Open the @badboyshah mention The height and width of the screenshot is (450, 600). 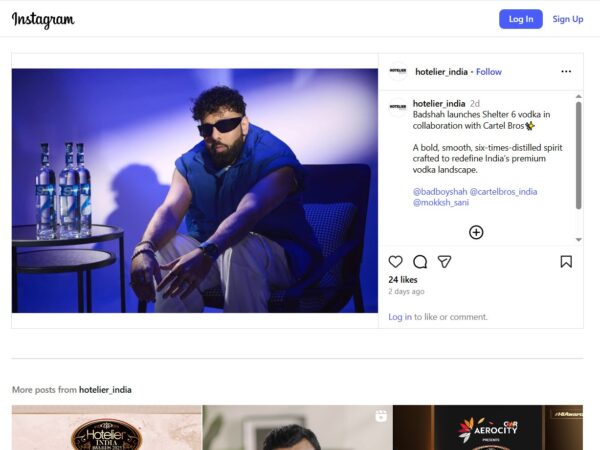[x=440, y=191]
